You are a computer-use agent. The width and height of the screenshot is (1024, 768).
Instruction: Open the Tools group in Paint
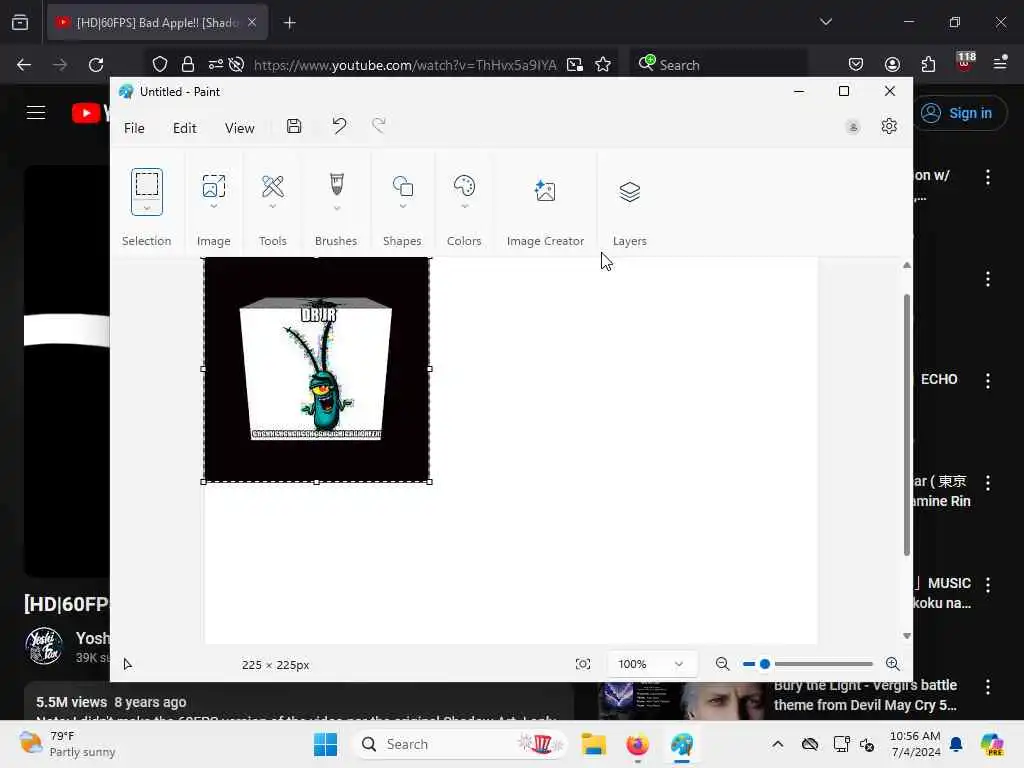click(272, 186)
